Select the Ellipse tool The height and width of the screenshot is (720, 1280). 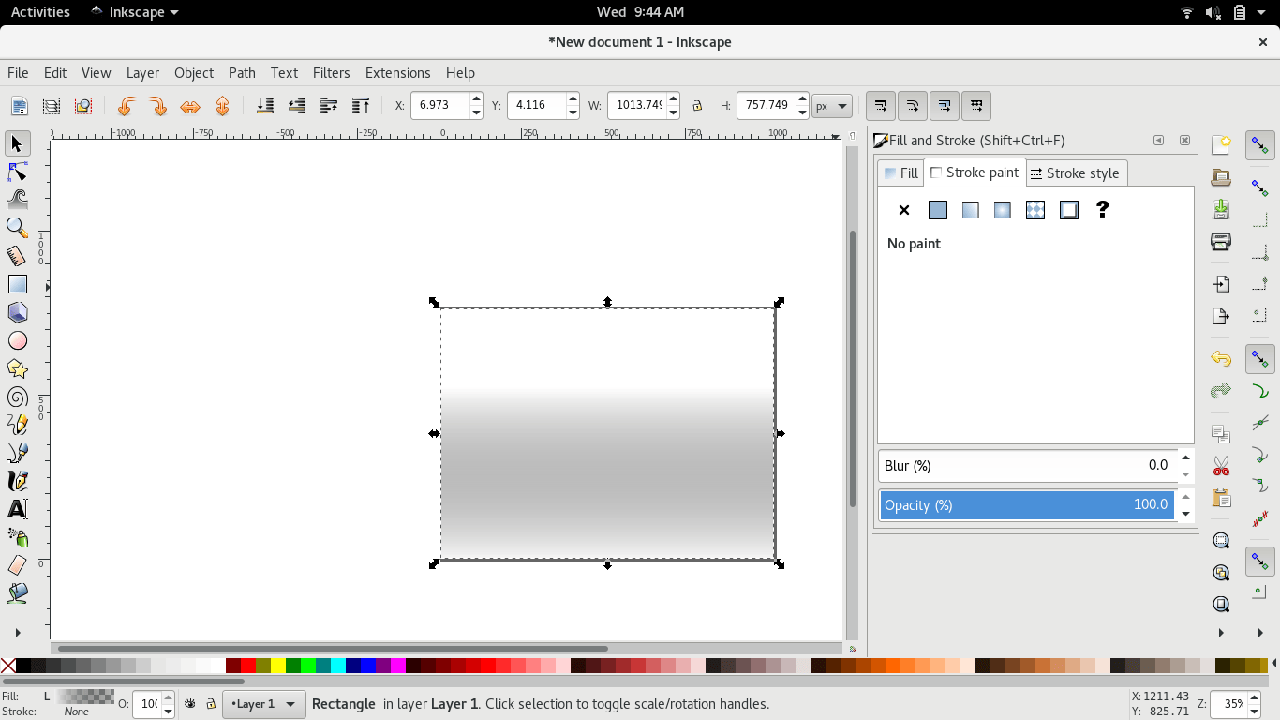(17, 341)
